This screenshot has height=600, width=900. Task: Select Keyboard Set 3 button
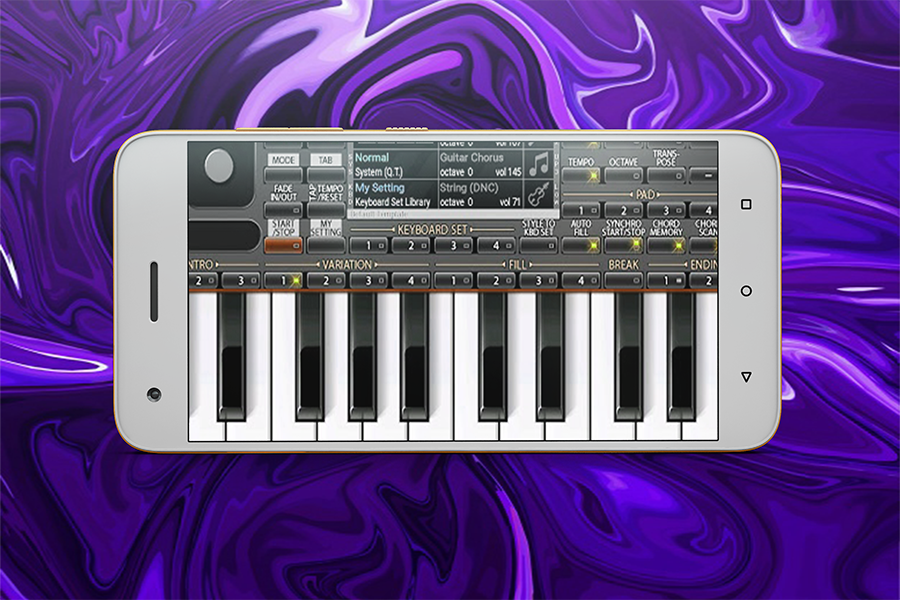pos(453,246)
